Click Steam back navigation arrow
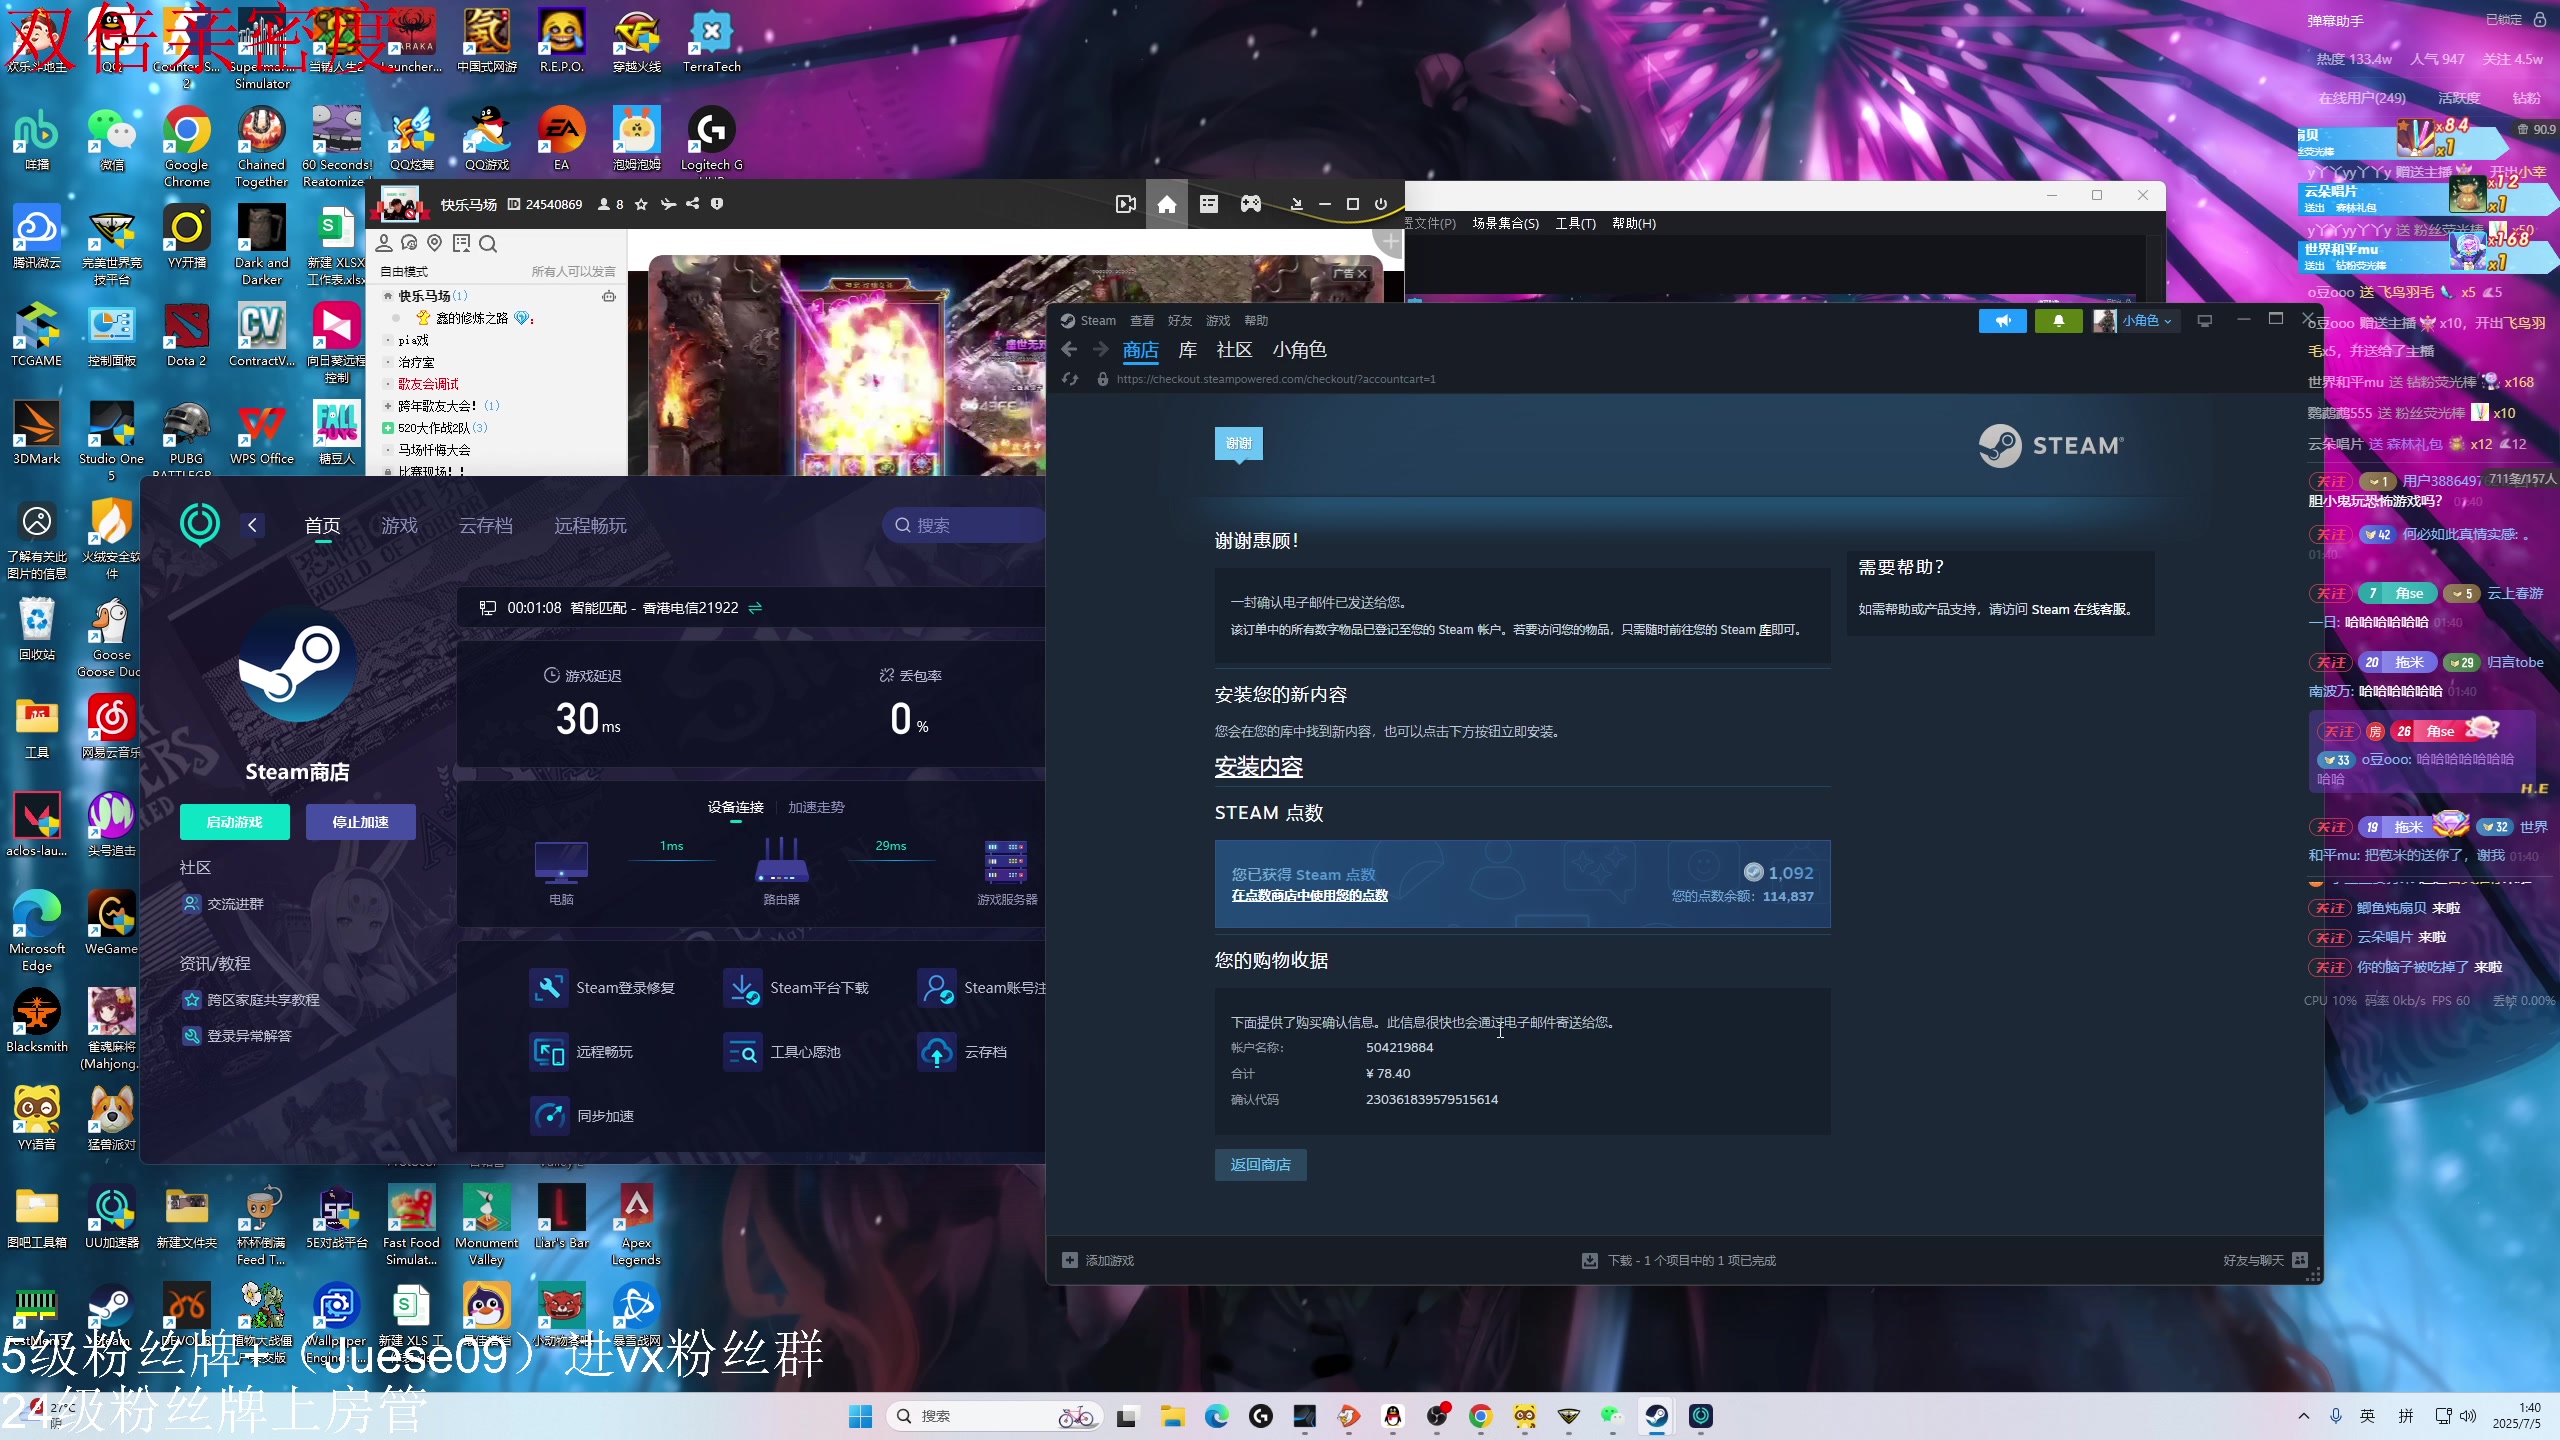Screen dimensions: 2560x1440 point(1069,349)
